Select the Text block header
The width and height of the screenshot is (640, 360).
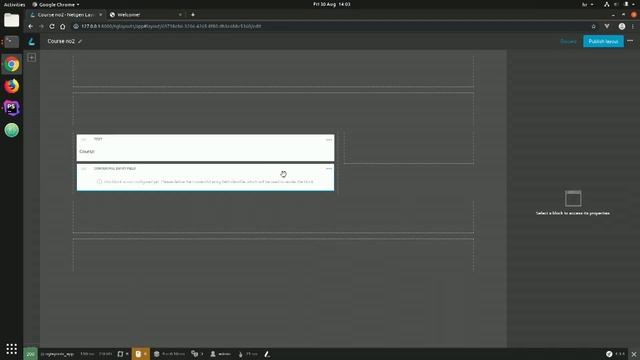pyautogui.click(x=205, y=139)
